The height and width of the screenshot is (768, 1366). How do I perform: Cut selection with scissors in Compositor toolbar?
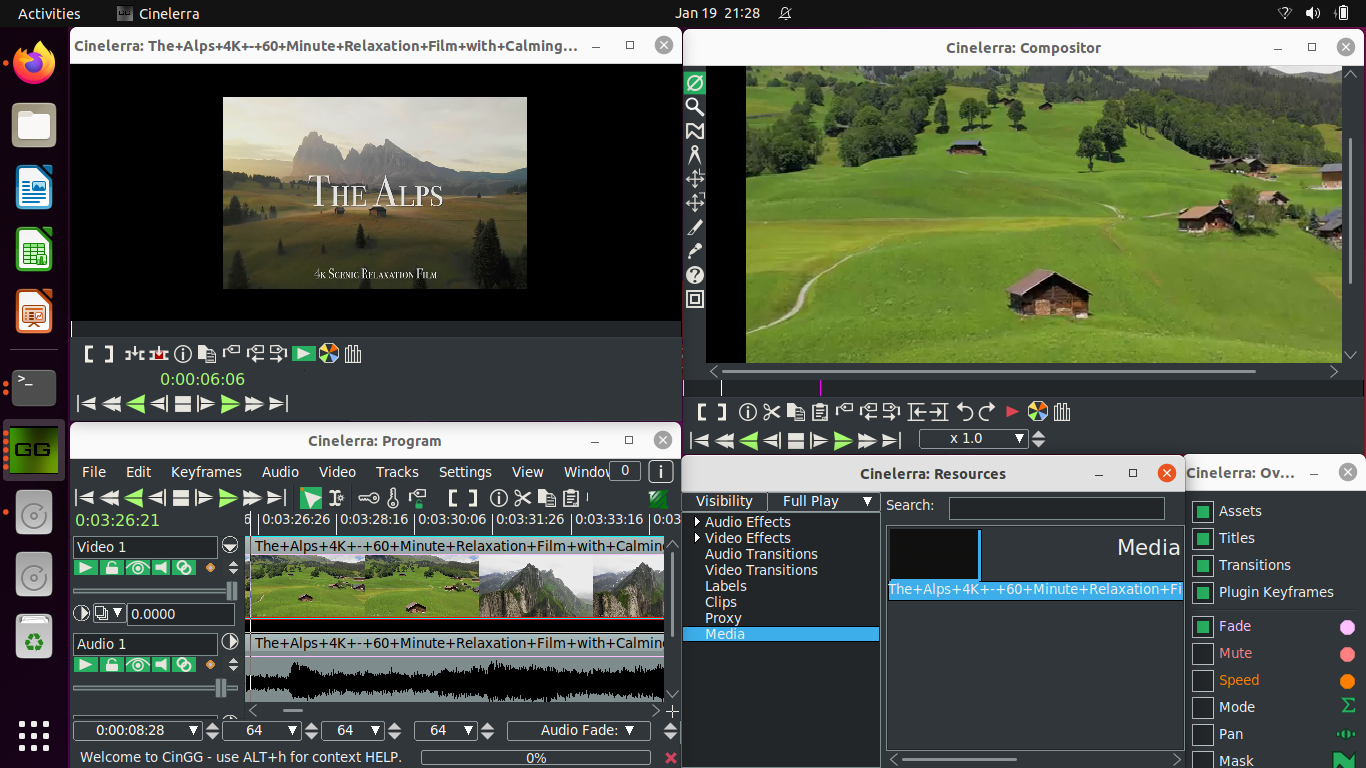771,411
